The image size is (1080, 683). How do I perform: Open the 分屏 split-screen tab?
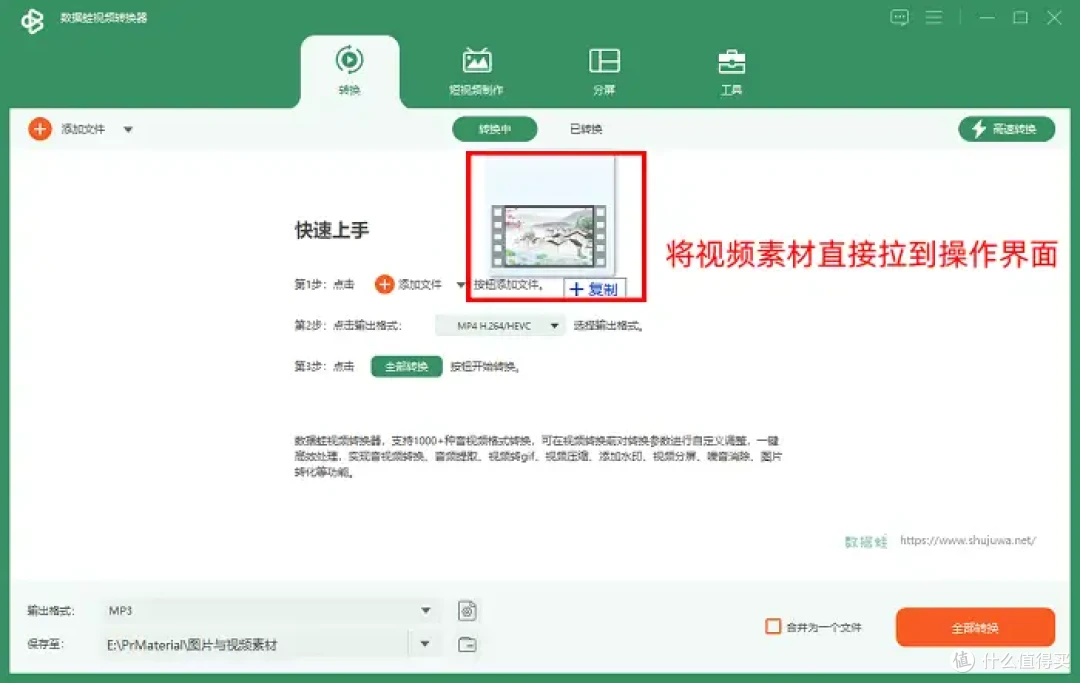(x=604, y=72)
